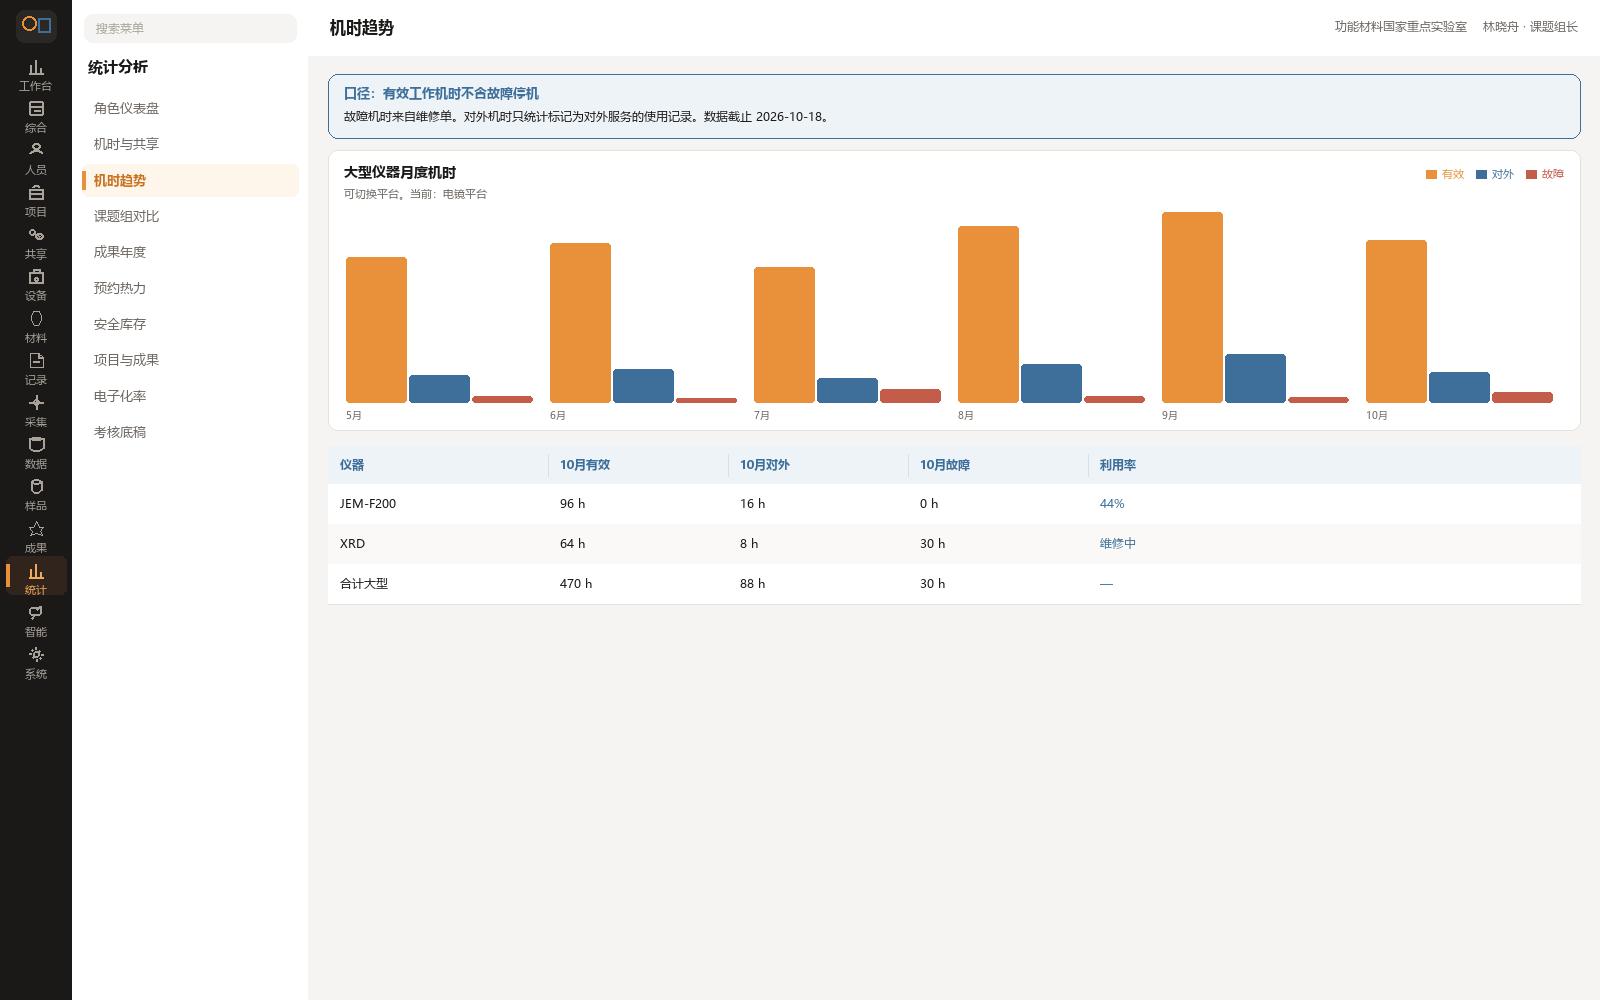Viewport: 1600px width, 1000px height.
Task: Toggle the 有效 legend series
Action: [x=1445, y=174]
